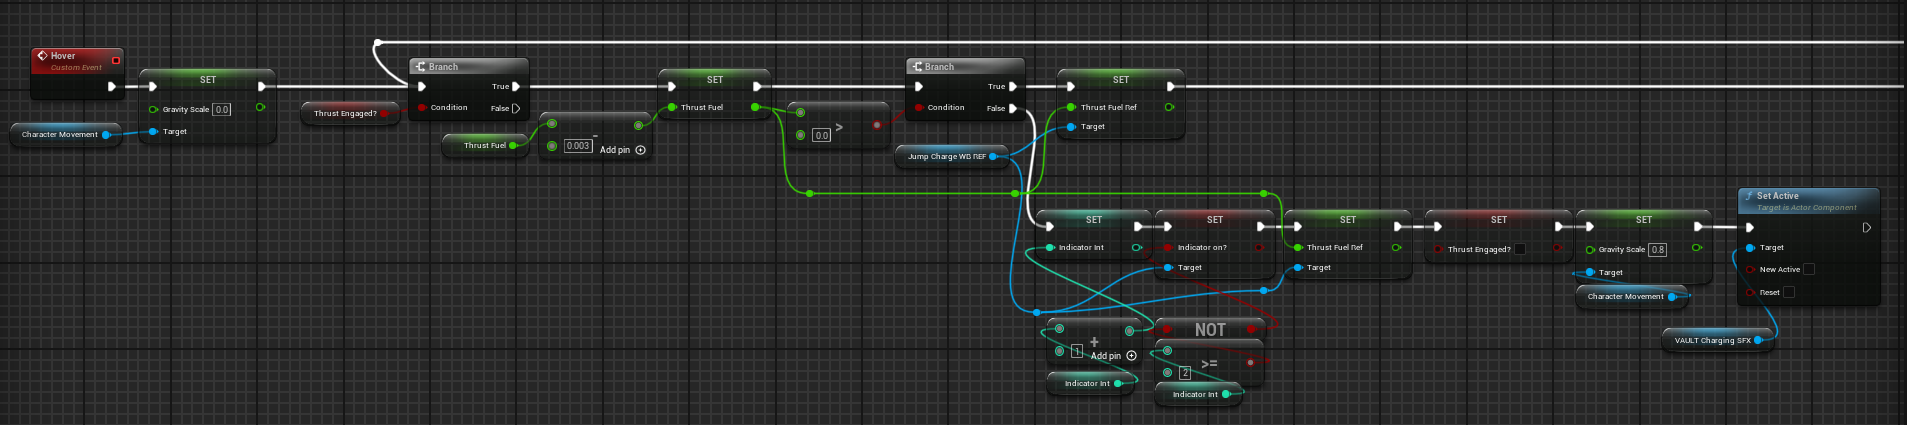This screenshot has height=425, width=1907.
Task: Click the red delegate pin on Hover event
Action: click(x=115, y=60)
